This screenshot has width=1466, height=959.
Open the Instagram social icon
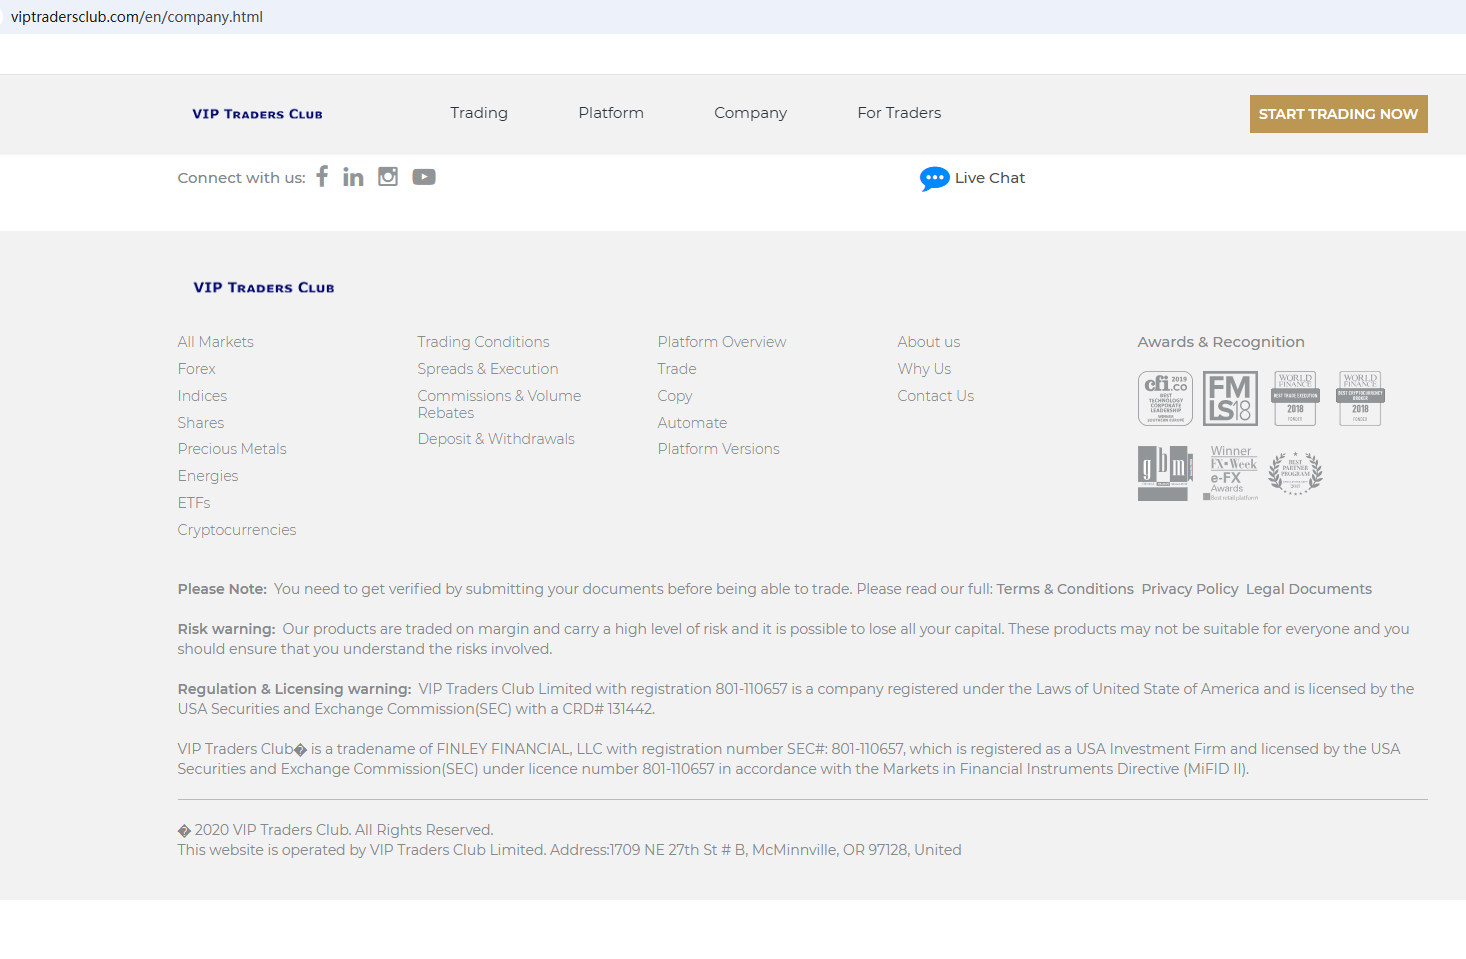[x=388, y=177]
